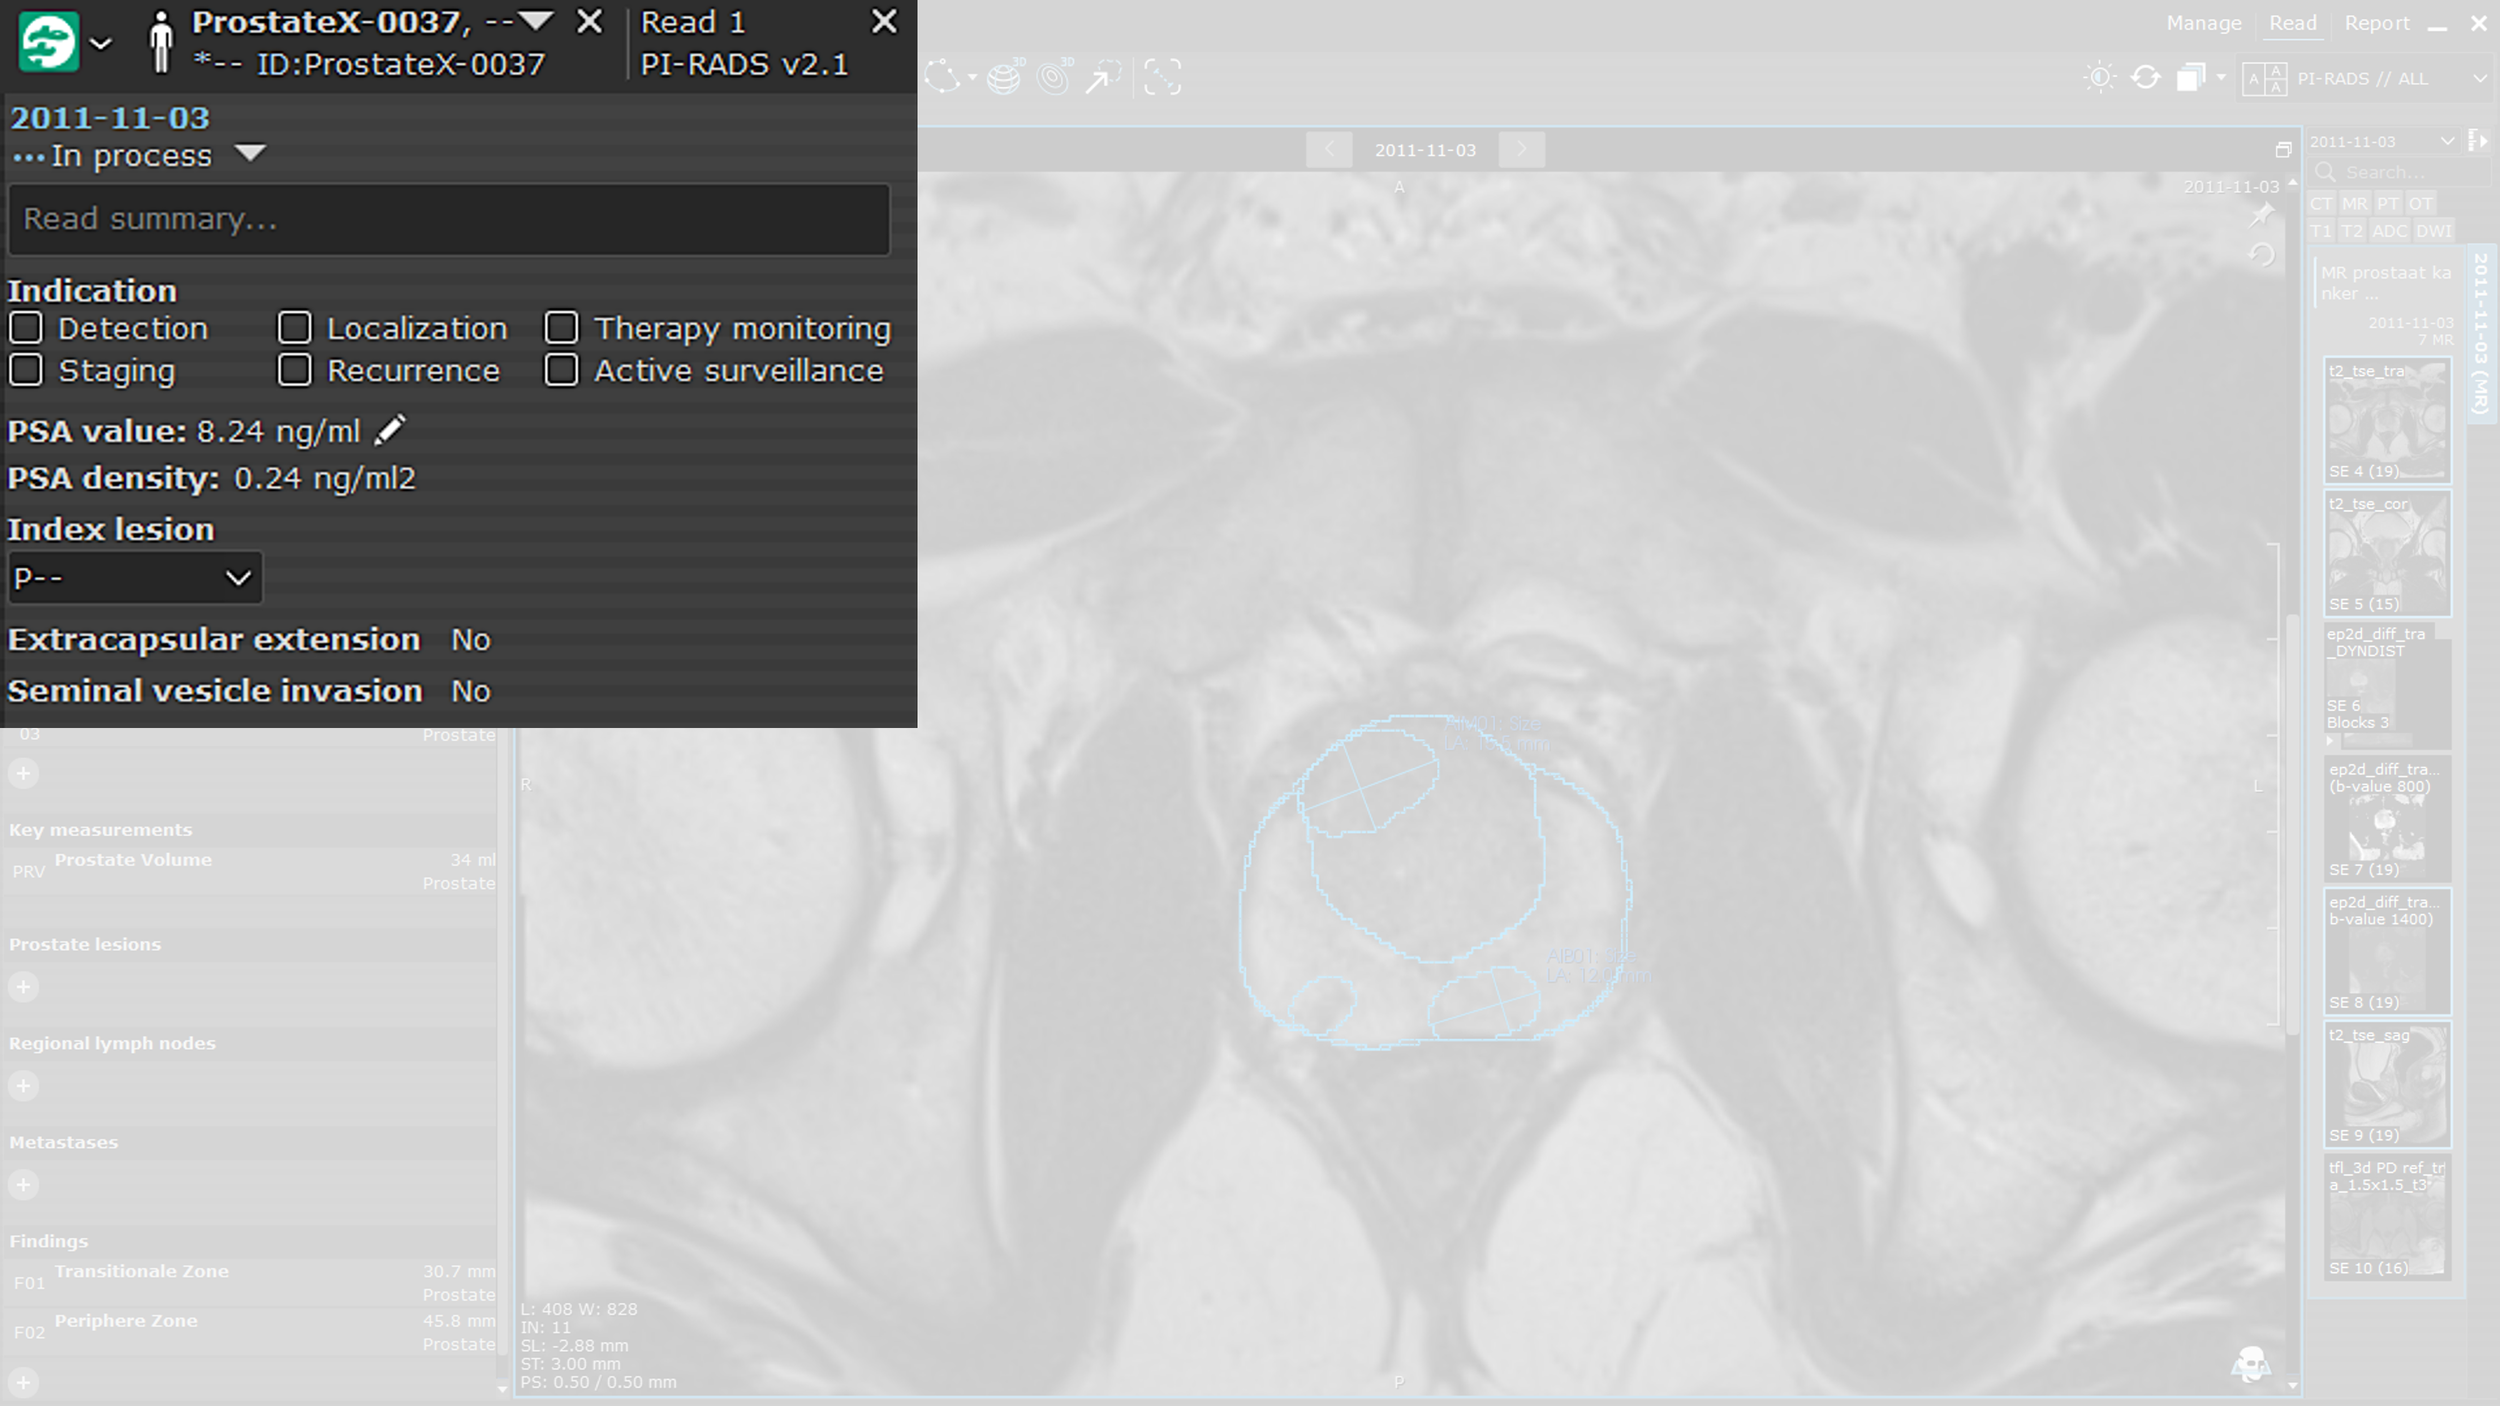Open the t2_tse_sag series thumbnail
The image size is (2500, 1406).
click(x=2386, y=1084)
